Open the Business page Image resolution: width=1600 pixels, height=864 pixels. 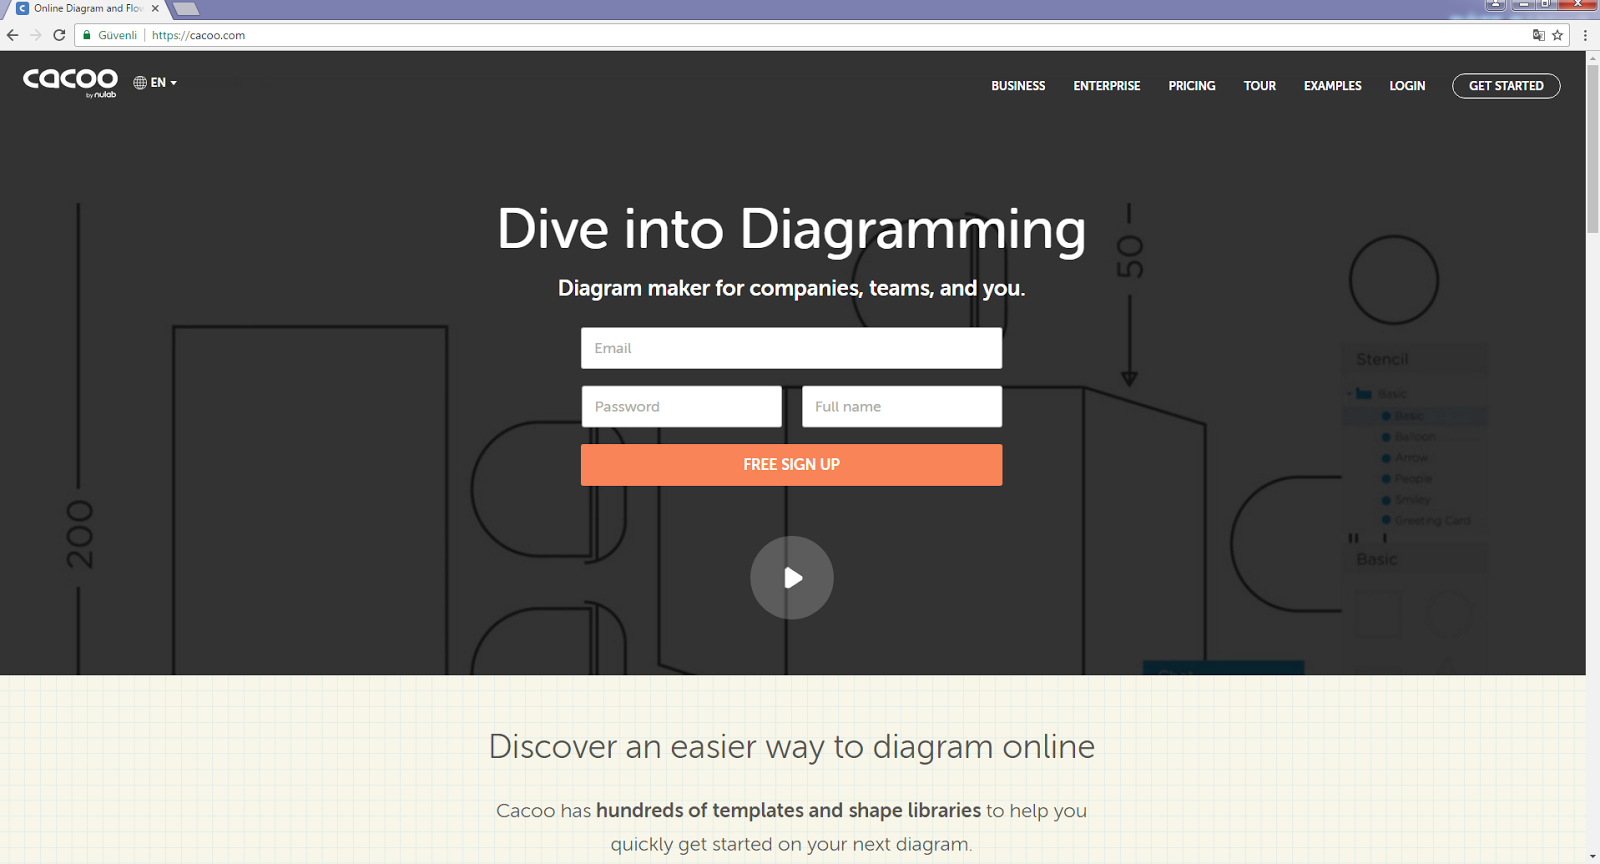tap(1018, 86)
